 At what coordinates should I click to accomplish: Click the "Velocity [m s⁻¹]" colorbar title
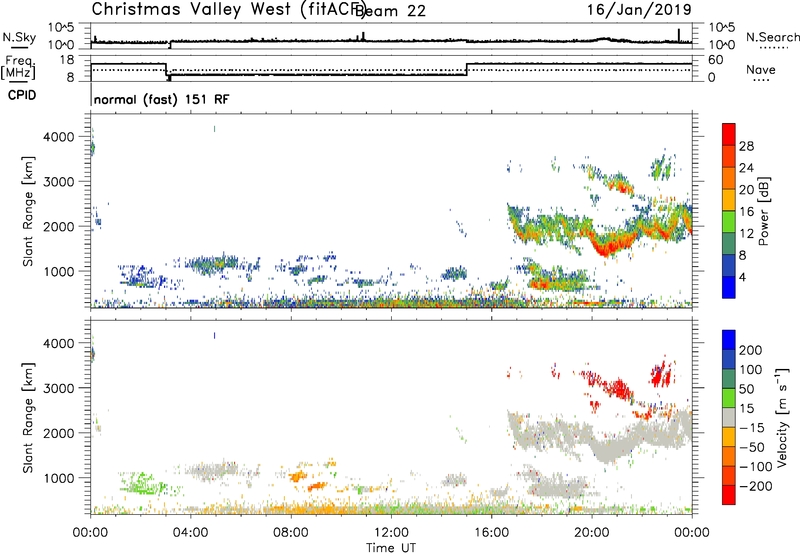pos(782,417)
